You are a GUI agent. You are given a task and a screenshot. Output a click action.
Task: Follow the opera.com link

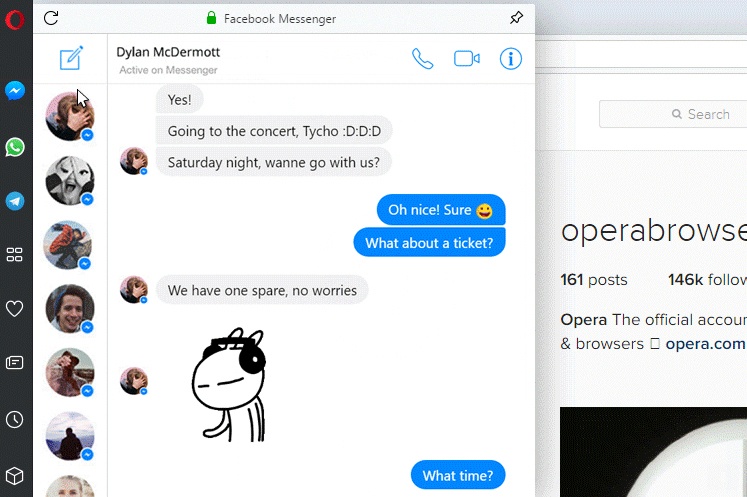click(x=705, y=344)
